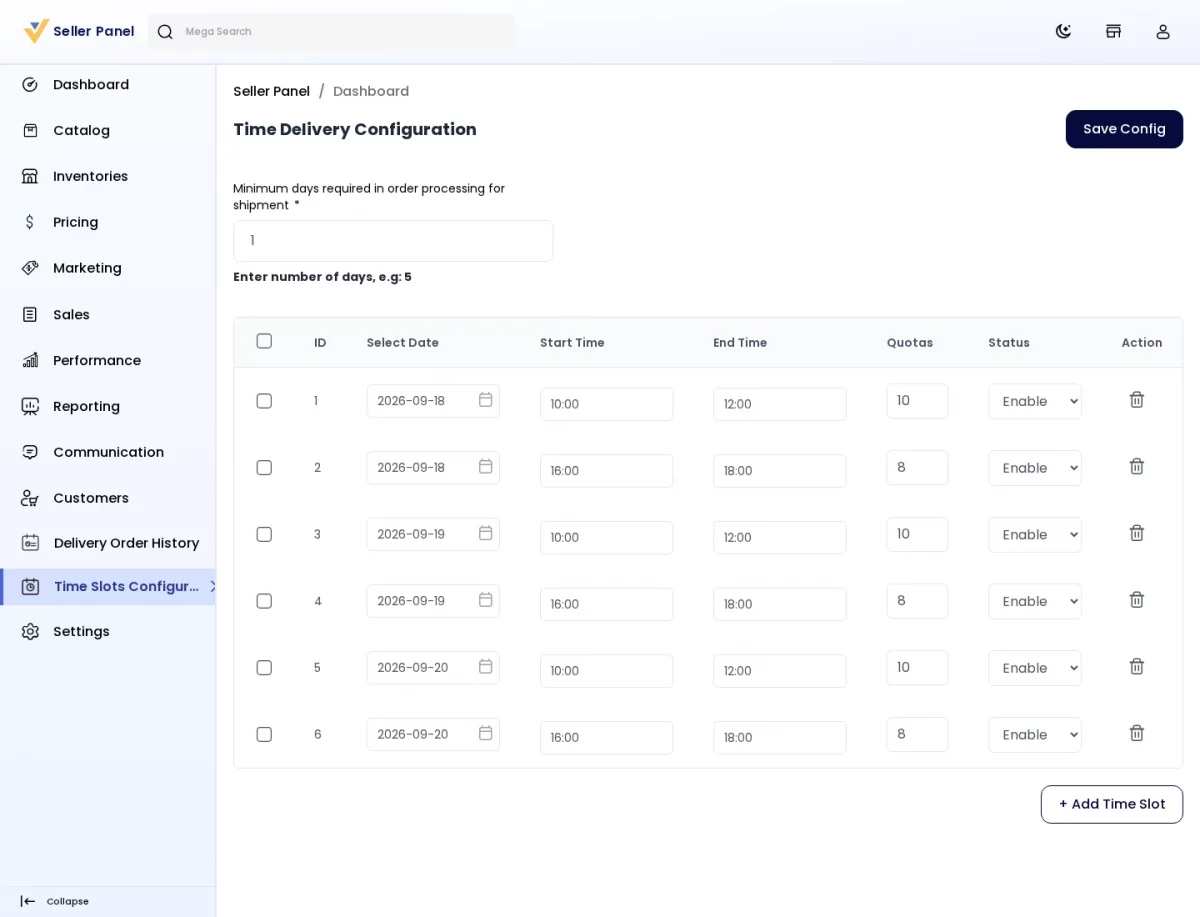
Task: Open Status dropdown for slot ID 2
Action: [x=1035, y=468]
